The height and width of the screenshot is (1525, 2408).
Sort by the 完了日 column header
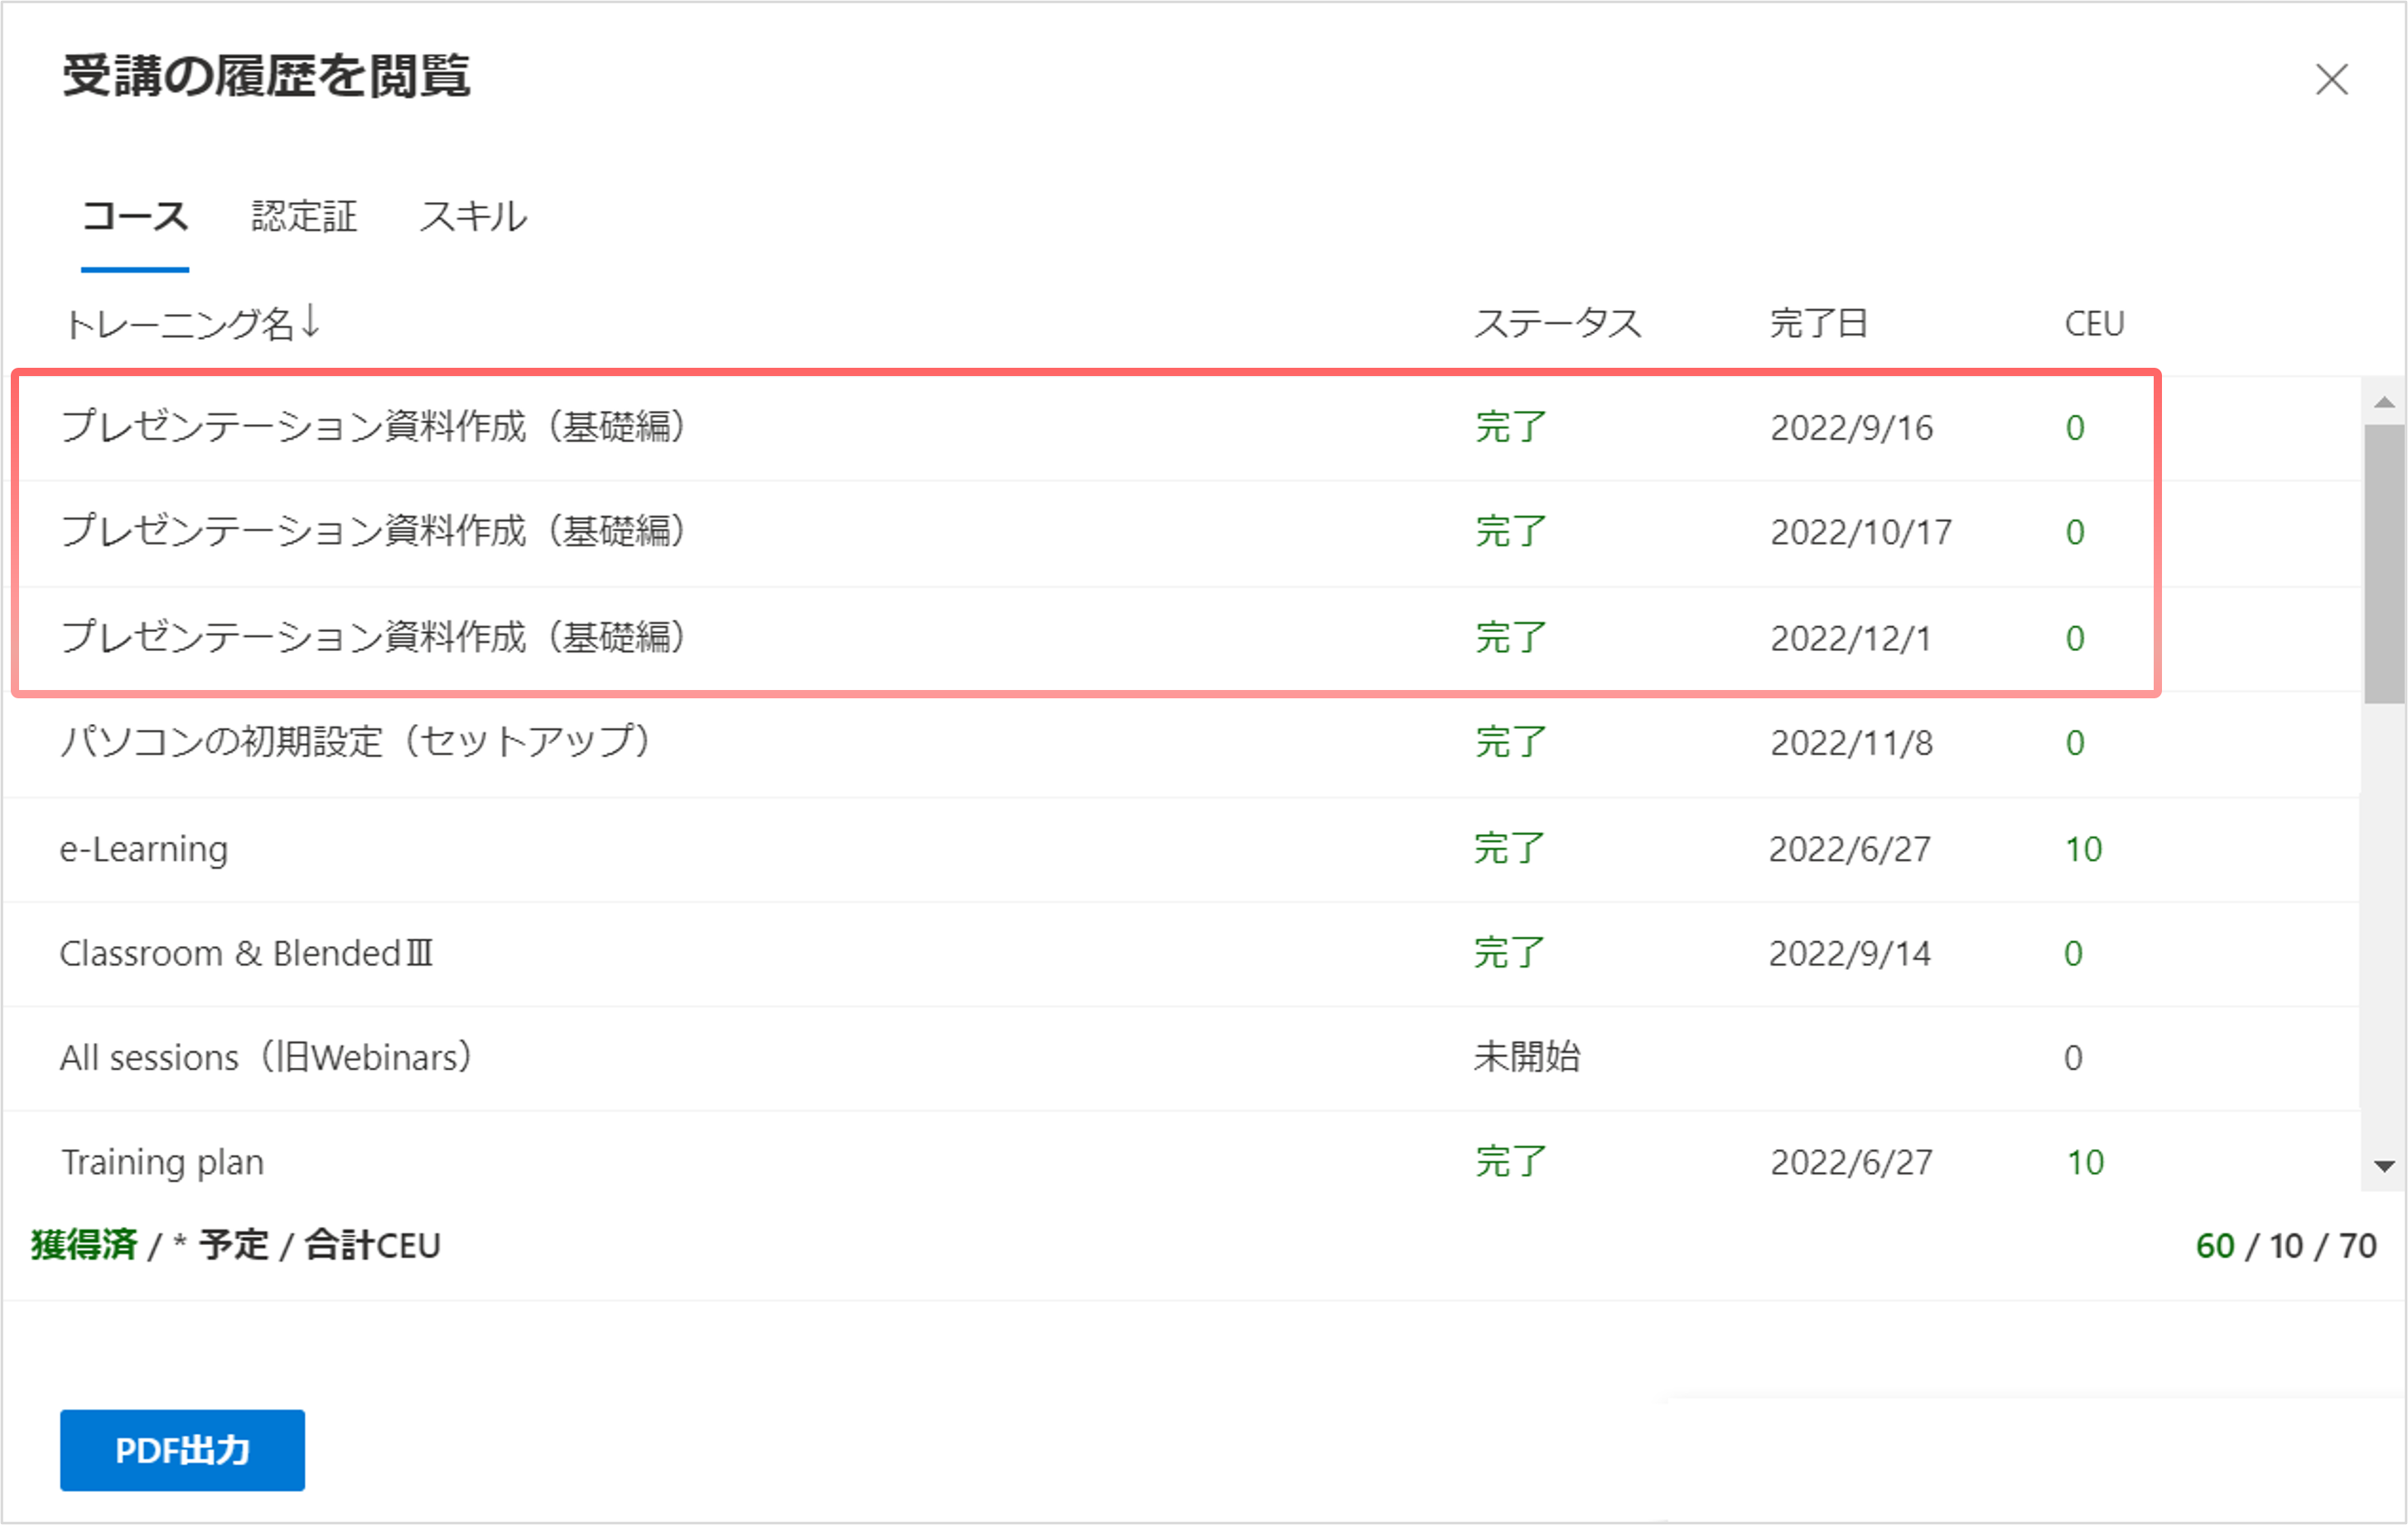coord(1818,323)
